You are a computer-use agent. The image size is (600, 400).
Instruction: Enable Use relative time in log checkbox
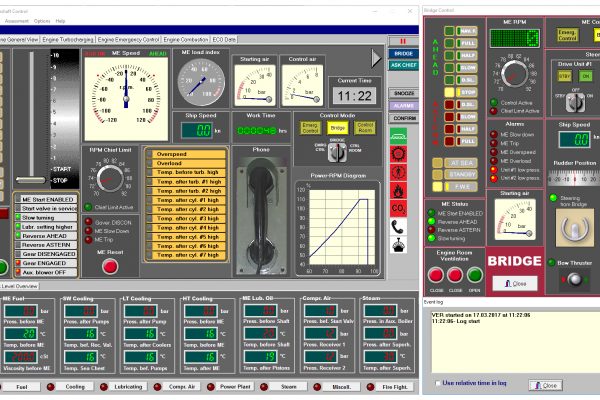pyautogui.click(x=438, y=383)
